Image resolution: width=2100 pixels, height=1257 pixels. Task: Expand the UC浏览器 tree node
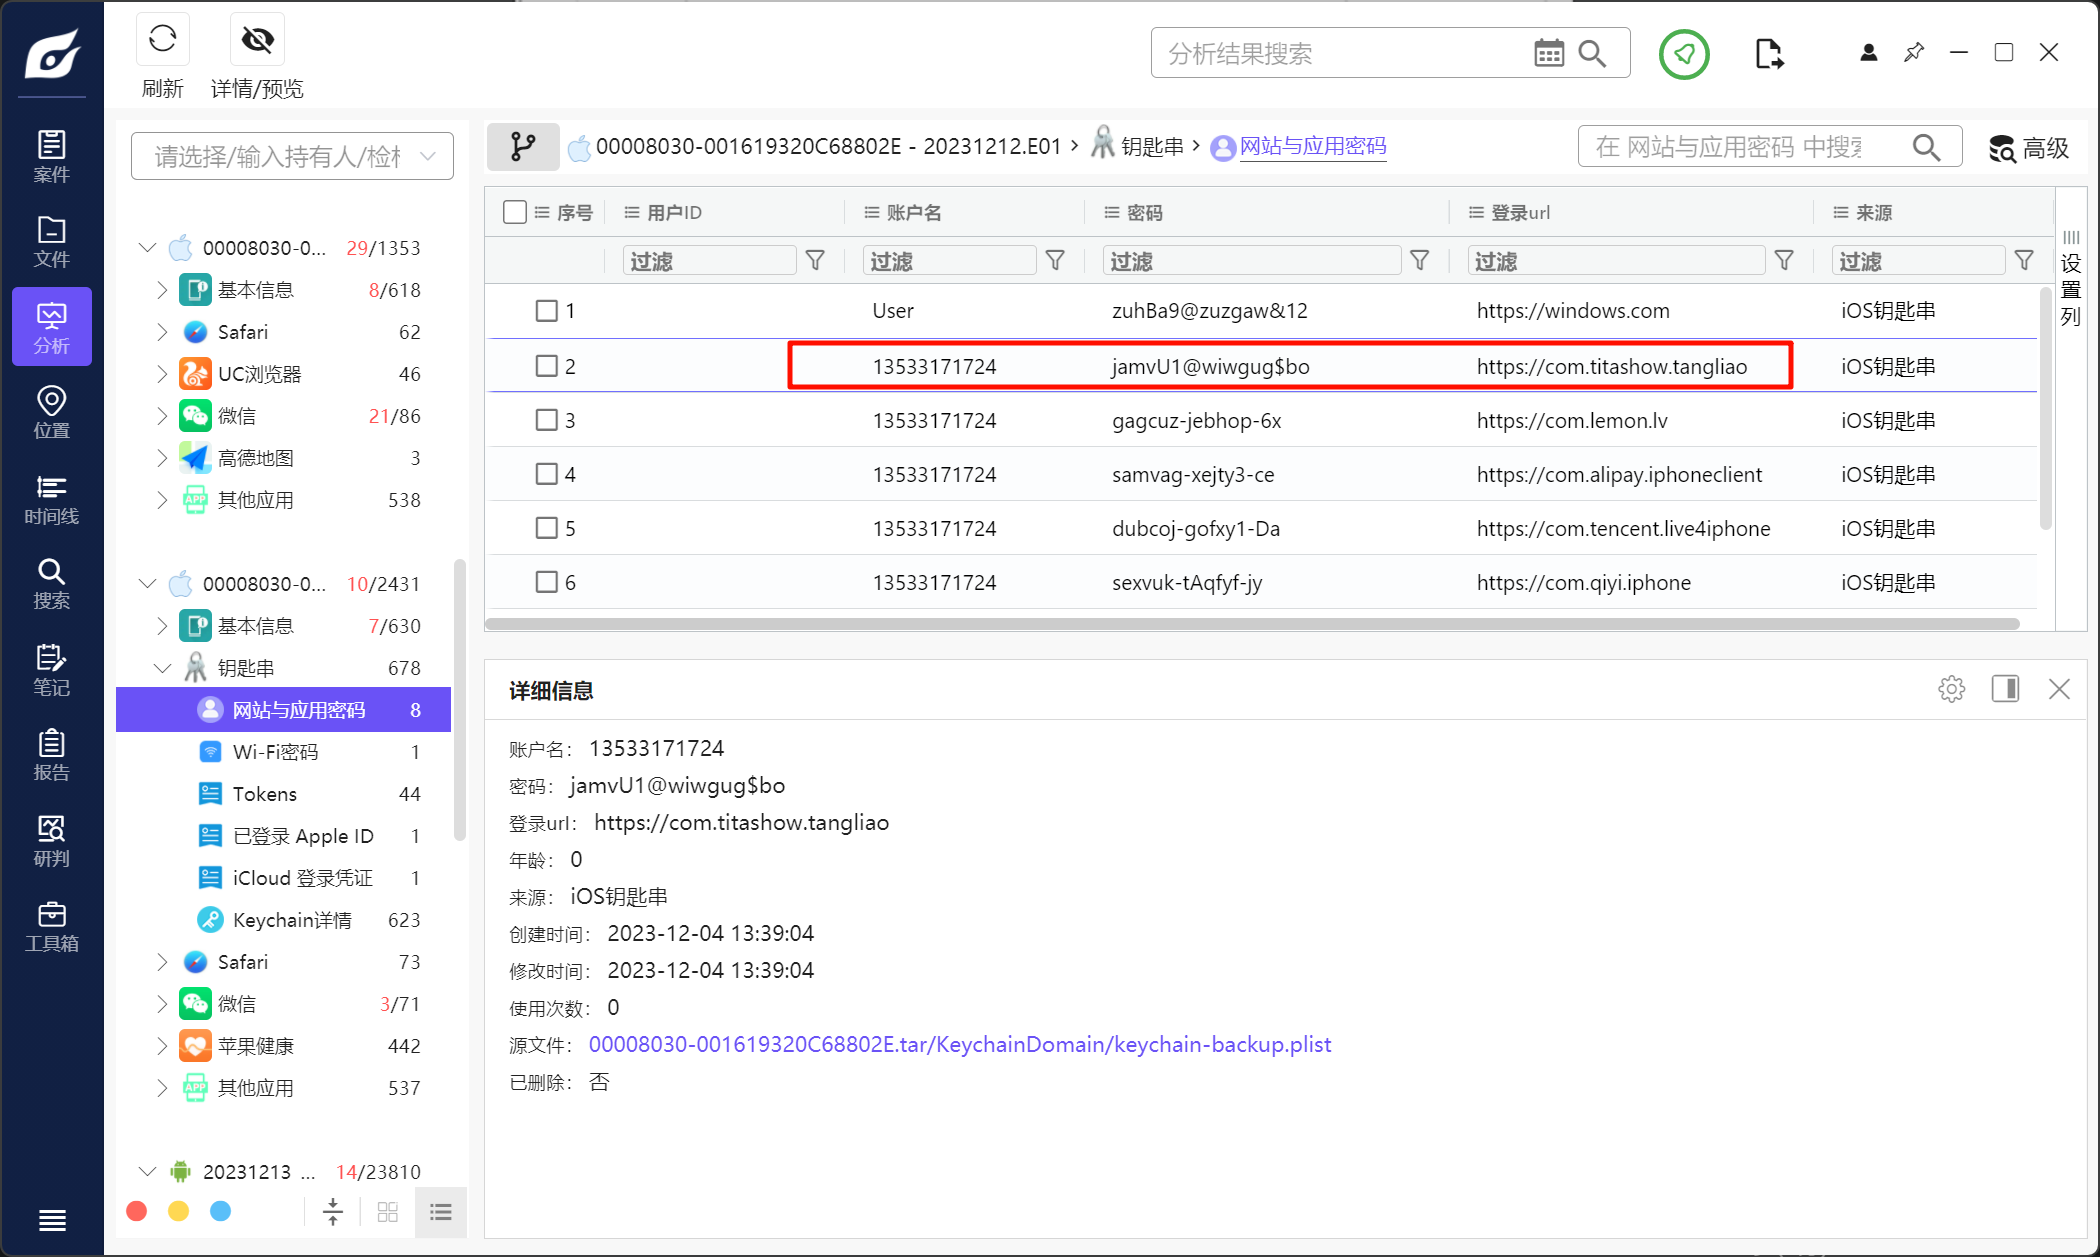162,374
